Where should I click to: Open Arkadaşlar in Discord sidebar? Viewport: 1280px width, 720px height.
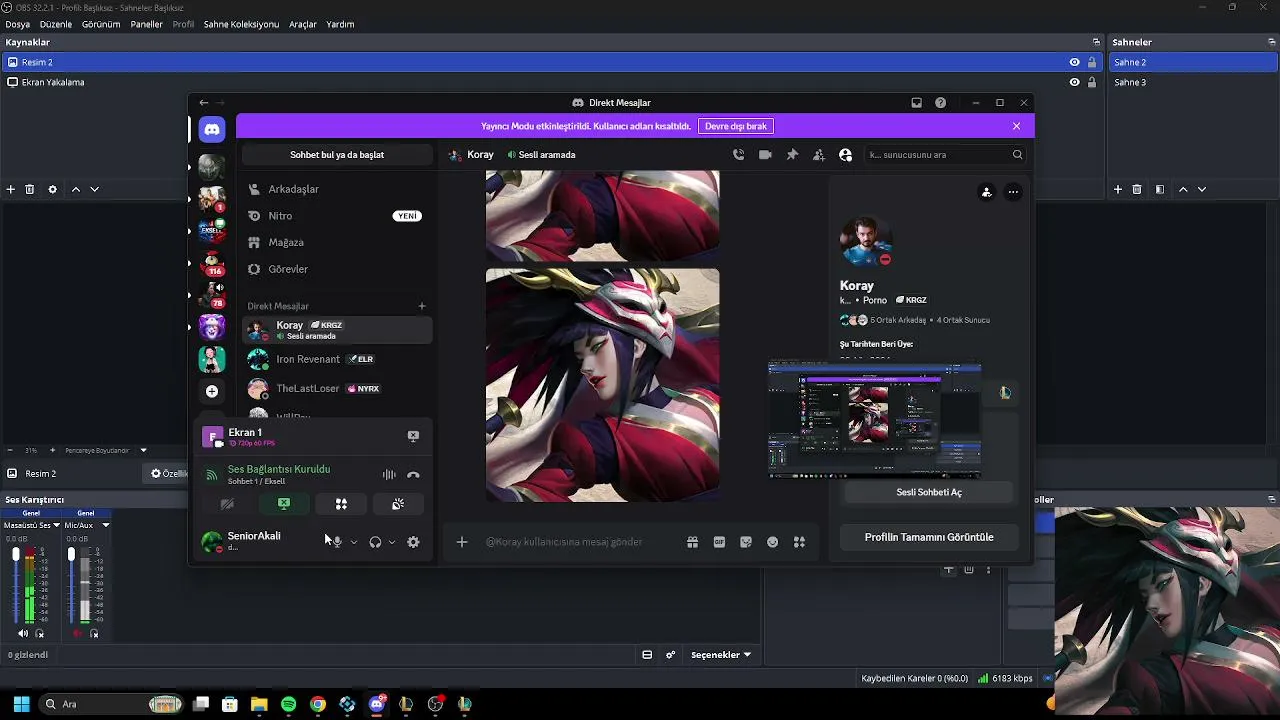click(337, 189)
